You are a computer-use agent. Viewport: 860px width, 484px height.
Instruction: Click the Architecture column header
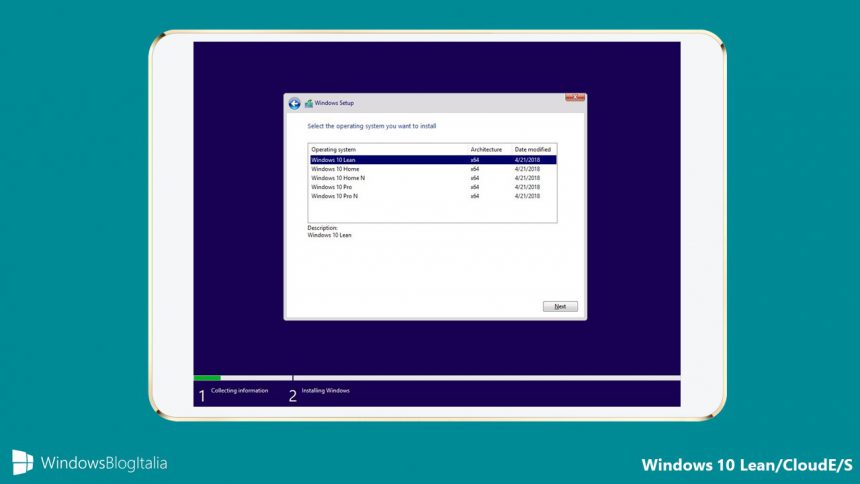coord(488,149)
